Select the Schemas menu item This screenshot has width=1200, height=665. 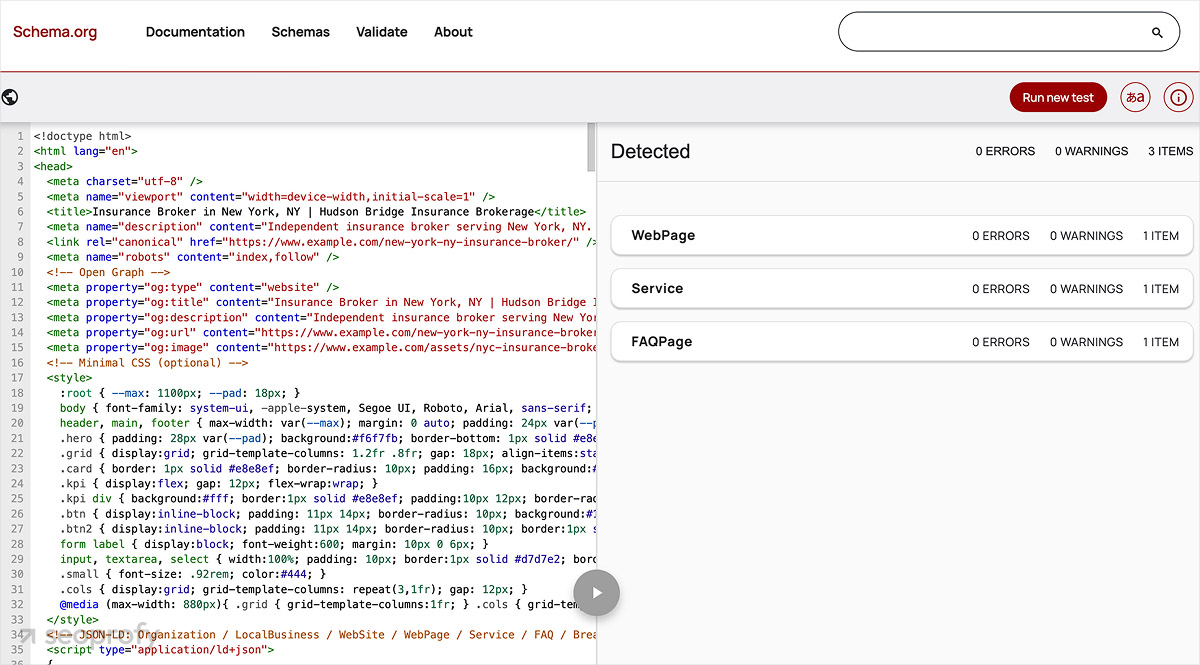(300, 32)
